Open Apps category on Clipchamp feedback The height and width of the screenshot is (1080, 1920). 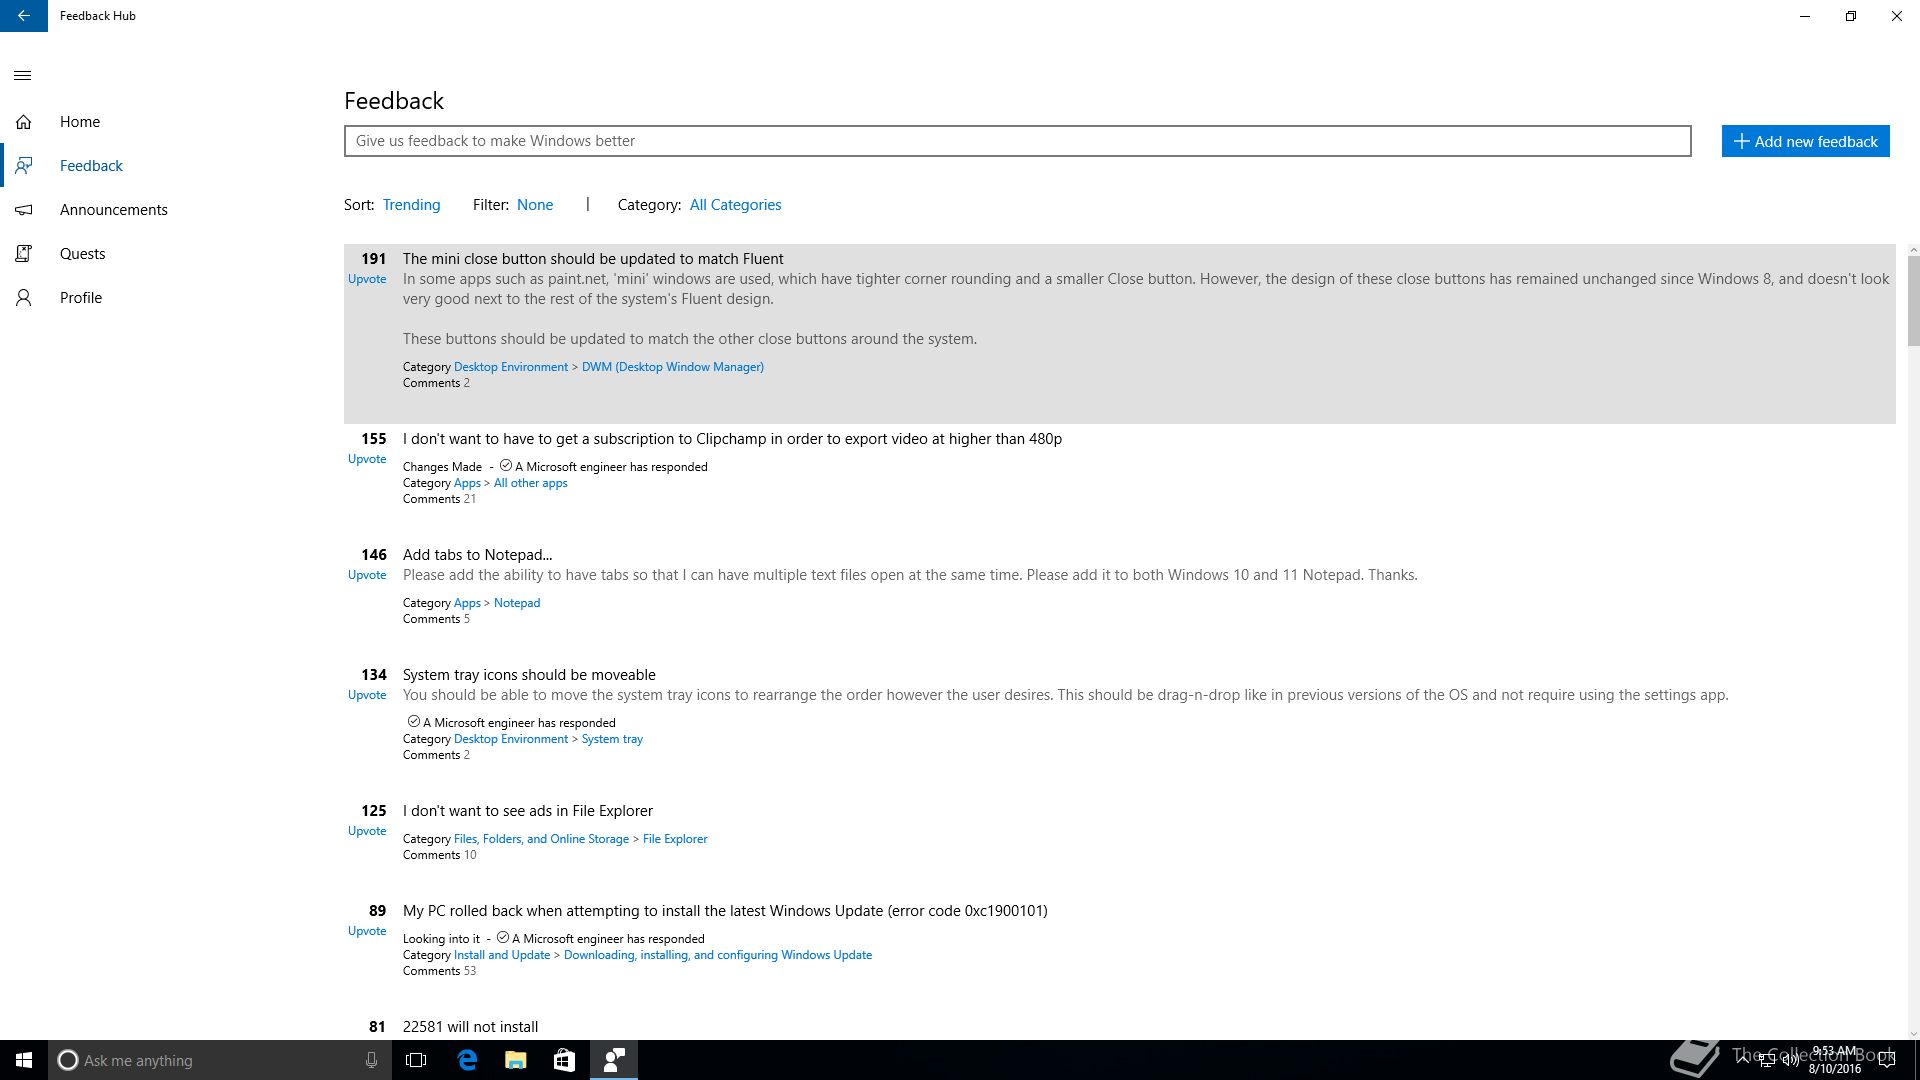pyautogui.click(x=467, y=483)
